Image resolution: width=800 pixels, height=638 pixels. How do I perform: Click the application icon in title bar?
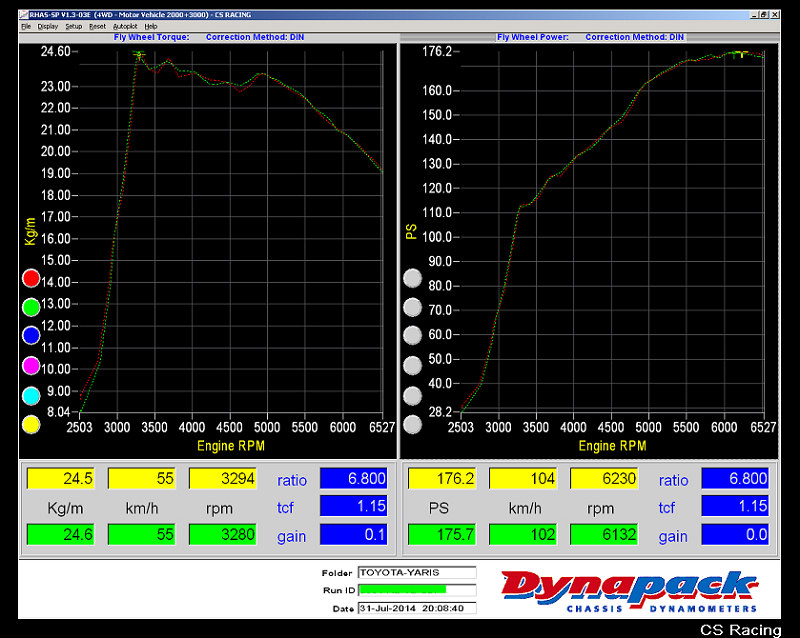click(x=23, y=15)
